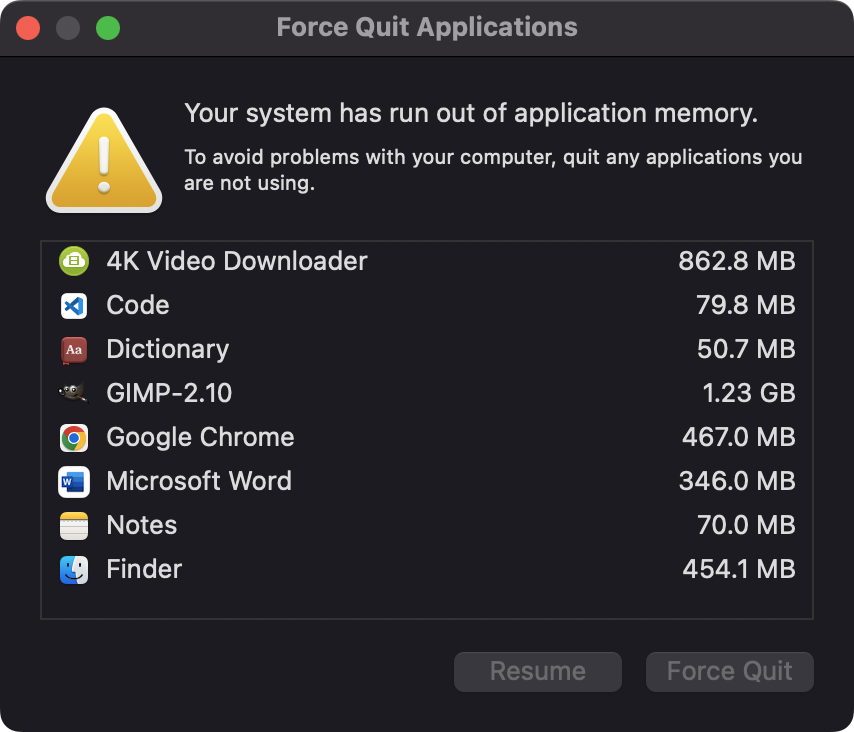Click the 4K Video Downloader app icon
This screenshot has height=732, width=854.
[x=74, y=261]
